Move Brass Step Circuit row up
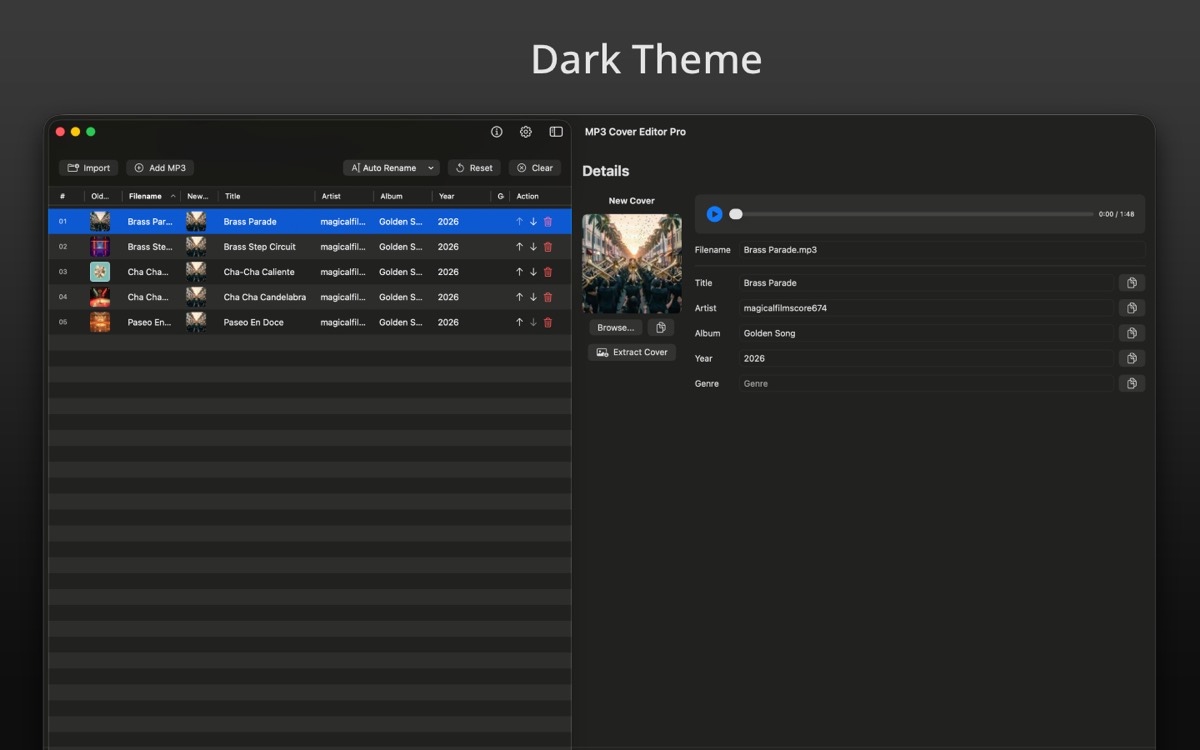The image size is (1200, 750). coord(519,247)
